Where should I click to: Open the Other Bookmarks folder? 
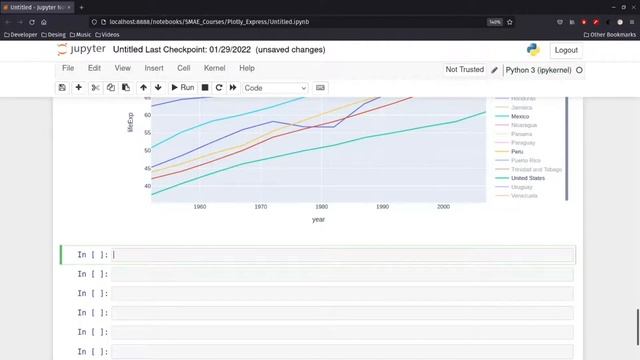[x=610, y=35]
